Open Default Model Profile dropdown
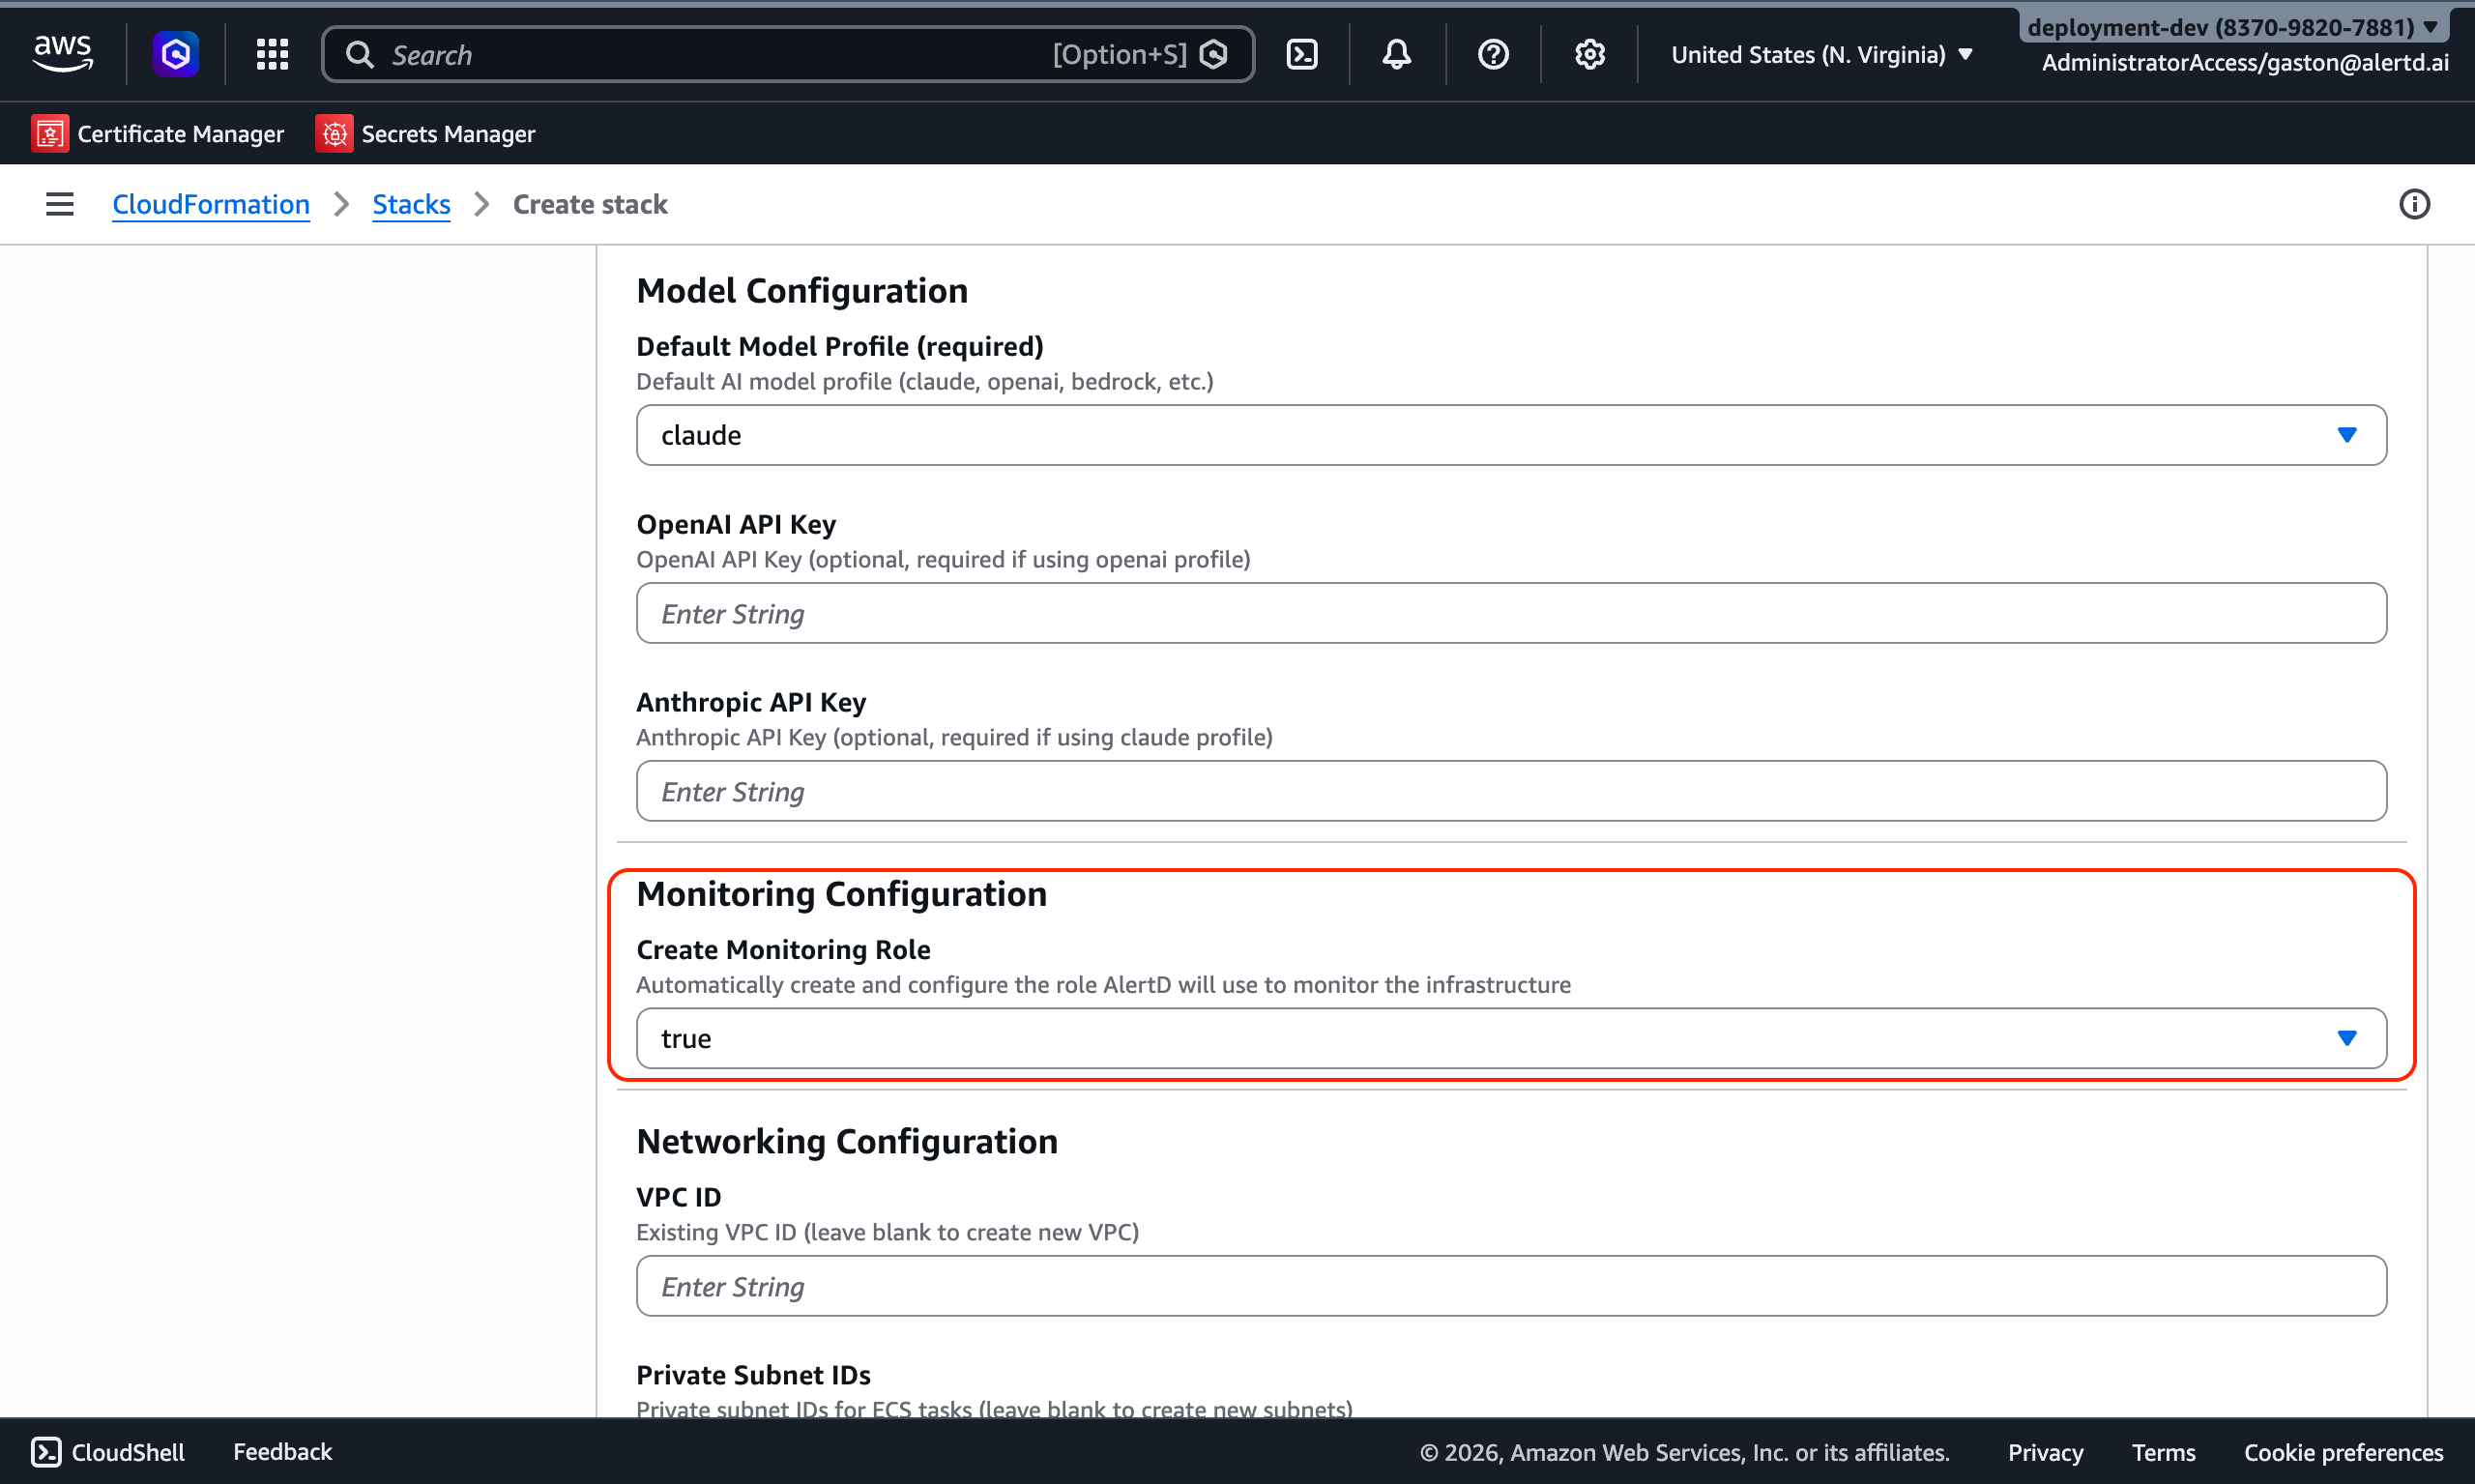 pyautogui.click(x=1511, y=435)
